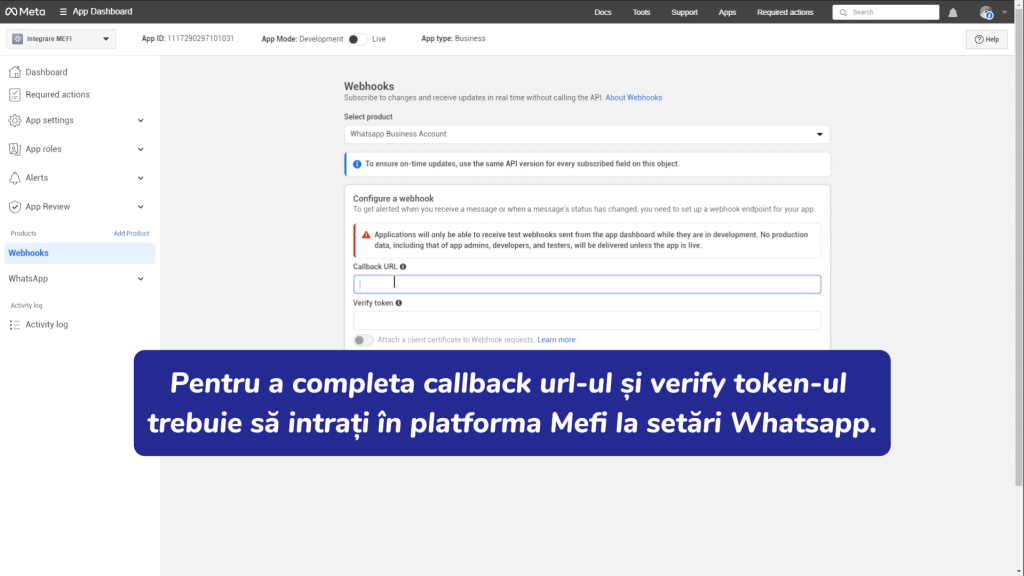The height and width of the screenshot is (576, 1024).
Task: Open the Apps menu
Action: point(727,12)
